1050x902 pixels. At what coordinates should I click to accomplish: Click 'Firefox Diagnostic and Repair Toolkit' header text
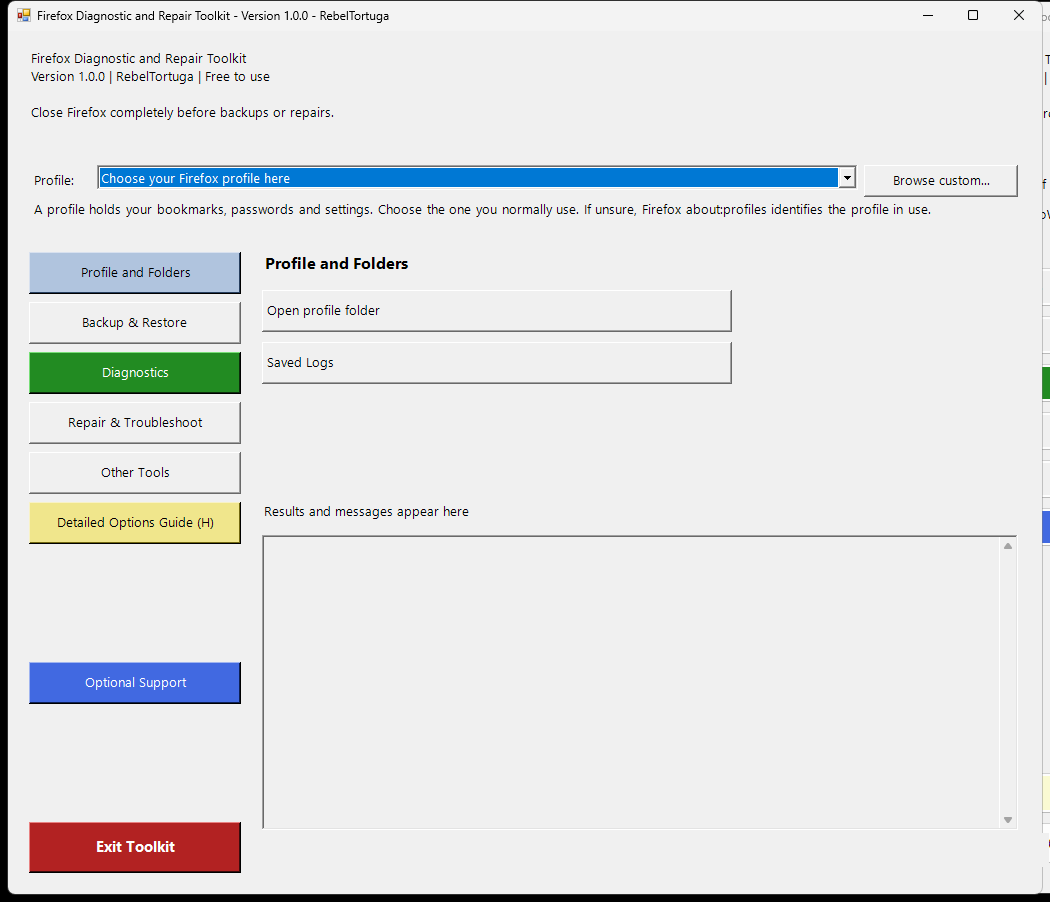pyautogui.click(x=139, y=58)
